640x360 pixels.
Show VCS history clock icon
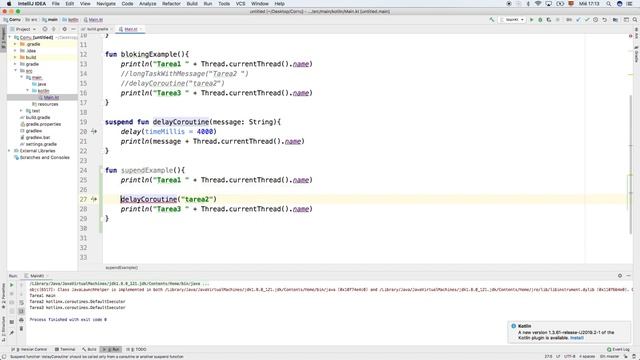click(596, 20)
